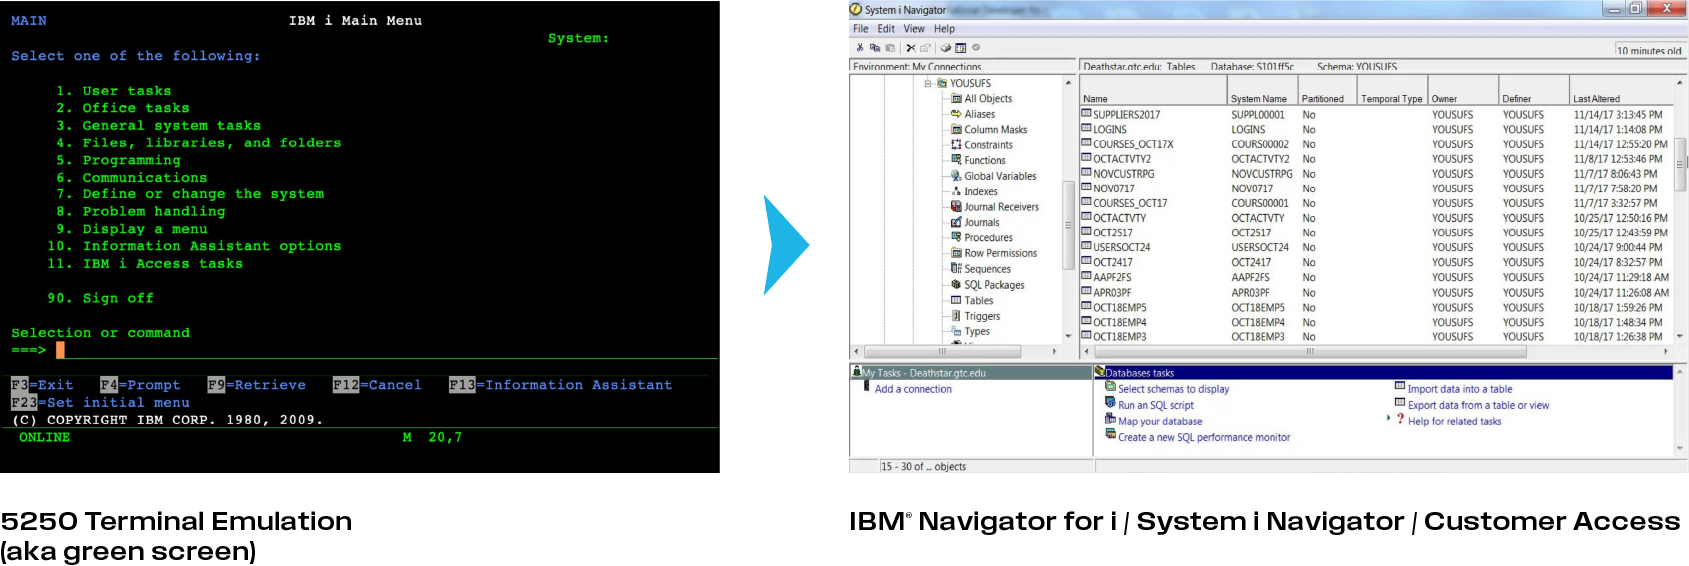Click the table icon beside SUPPLIERS2017
The width and height of the screenshot is (1689, 566).
(x=1087, y=114)
